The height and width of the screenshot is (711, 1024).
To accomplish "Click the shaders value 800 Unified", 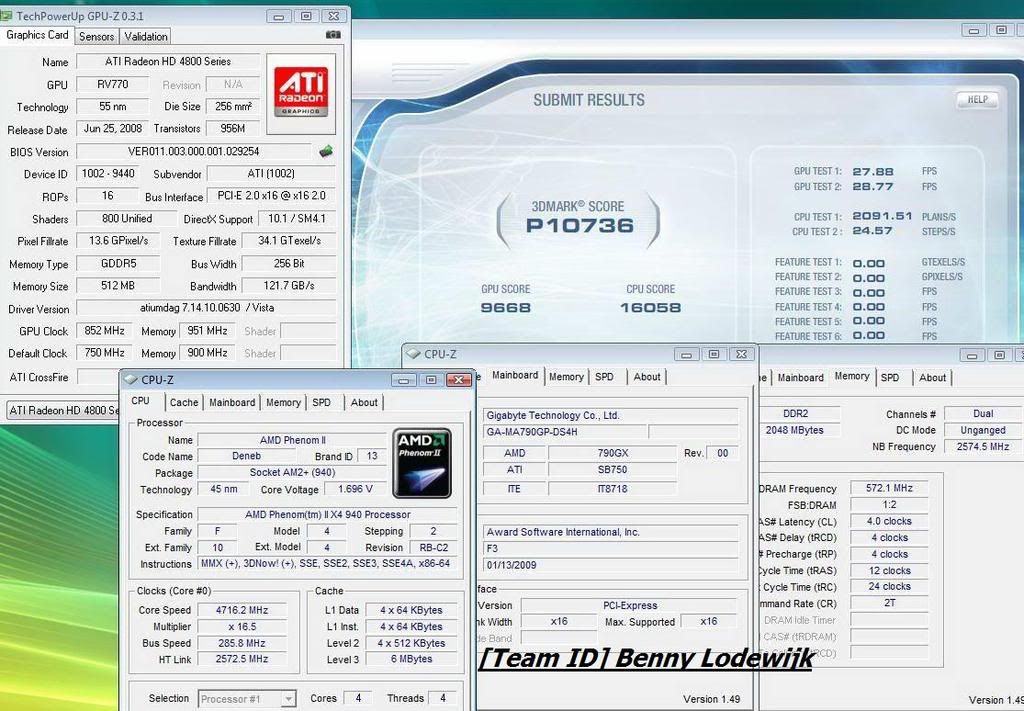I will tap(127, 219).
